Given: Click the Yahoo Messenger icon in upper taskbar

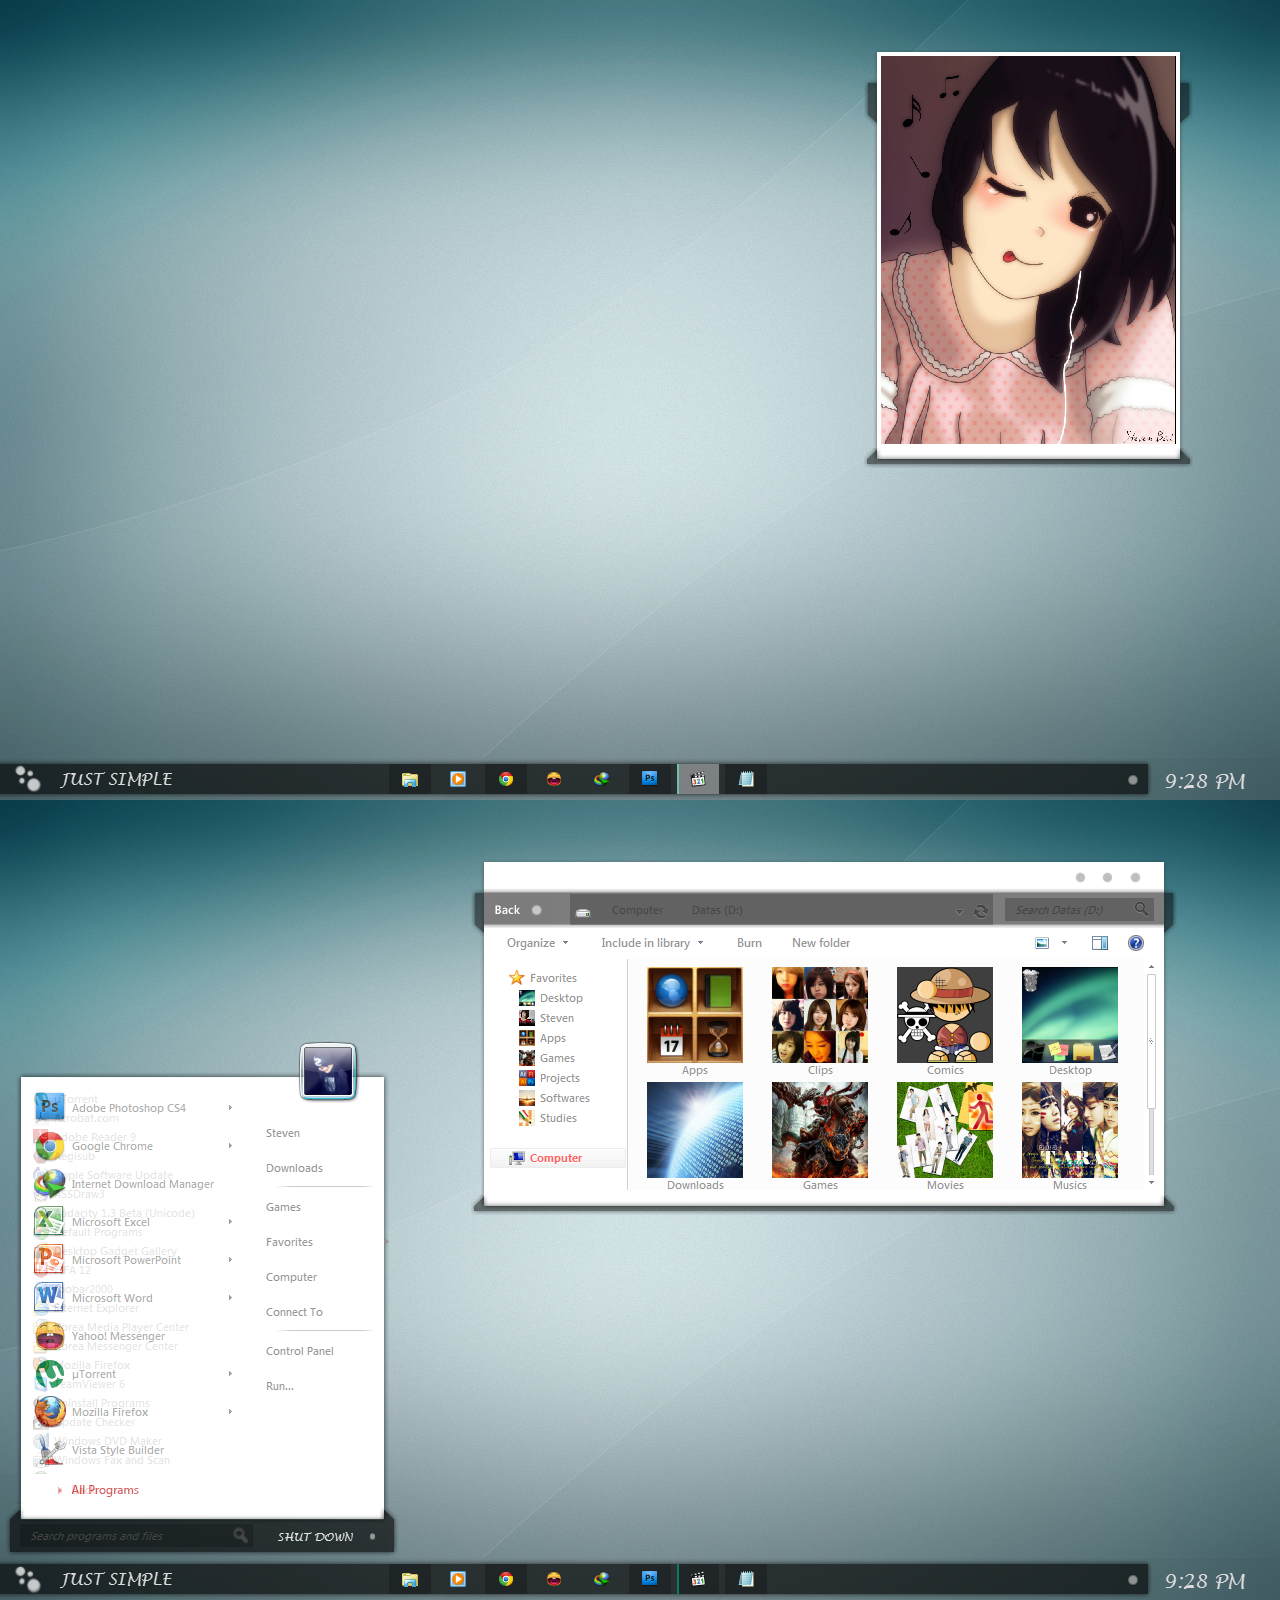Looking at the screenshot, I should (x=554, y=779).
